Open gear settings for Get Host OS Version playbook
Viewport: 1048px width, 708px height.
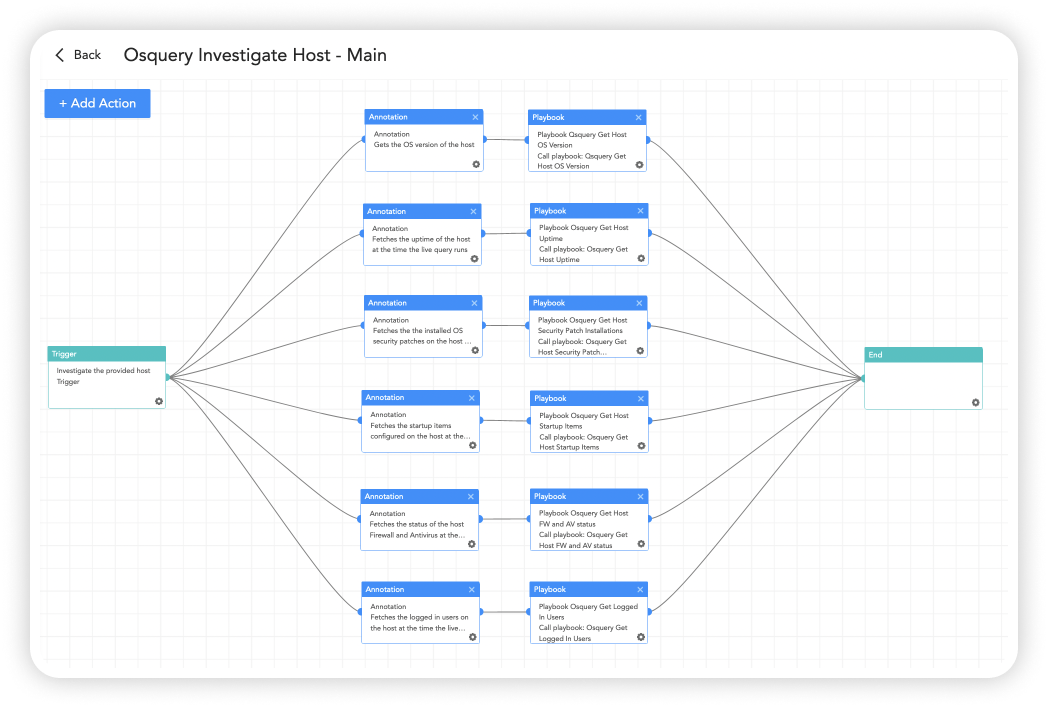[639, 164]
